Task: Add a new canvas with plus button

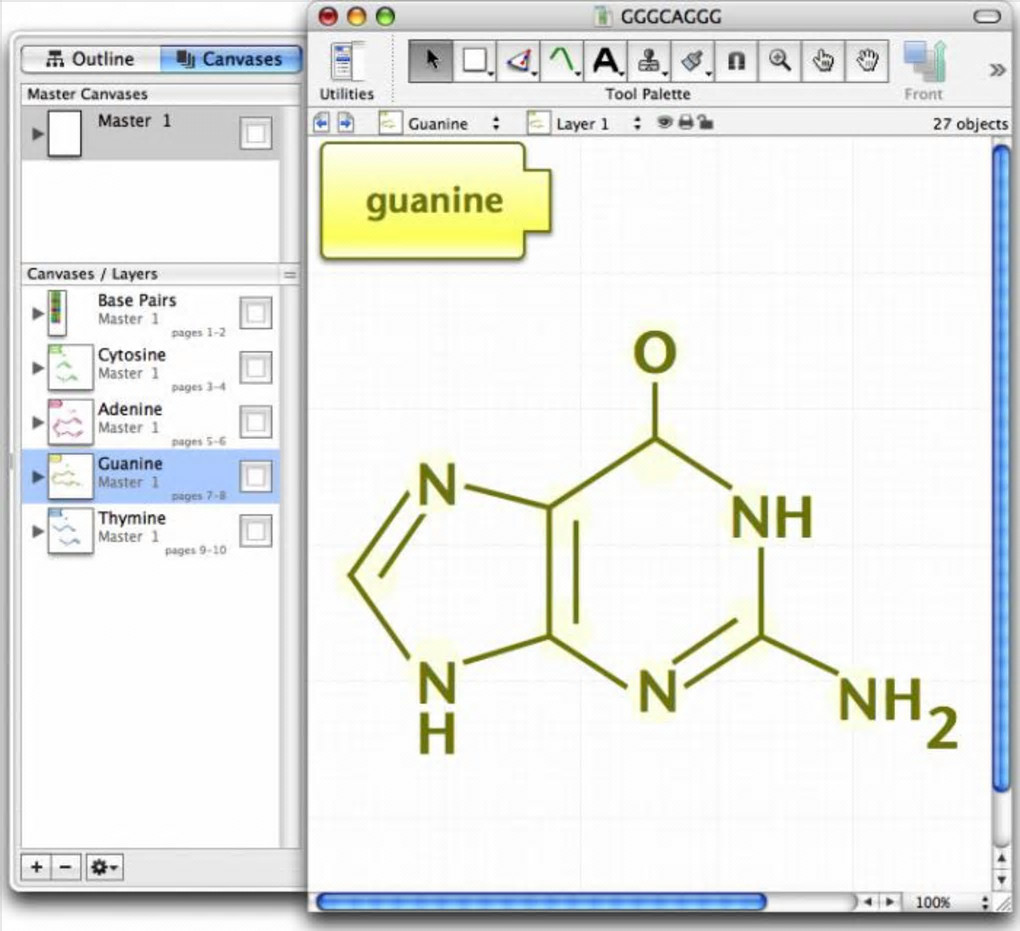Action: coord(36,867)
